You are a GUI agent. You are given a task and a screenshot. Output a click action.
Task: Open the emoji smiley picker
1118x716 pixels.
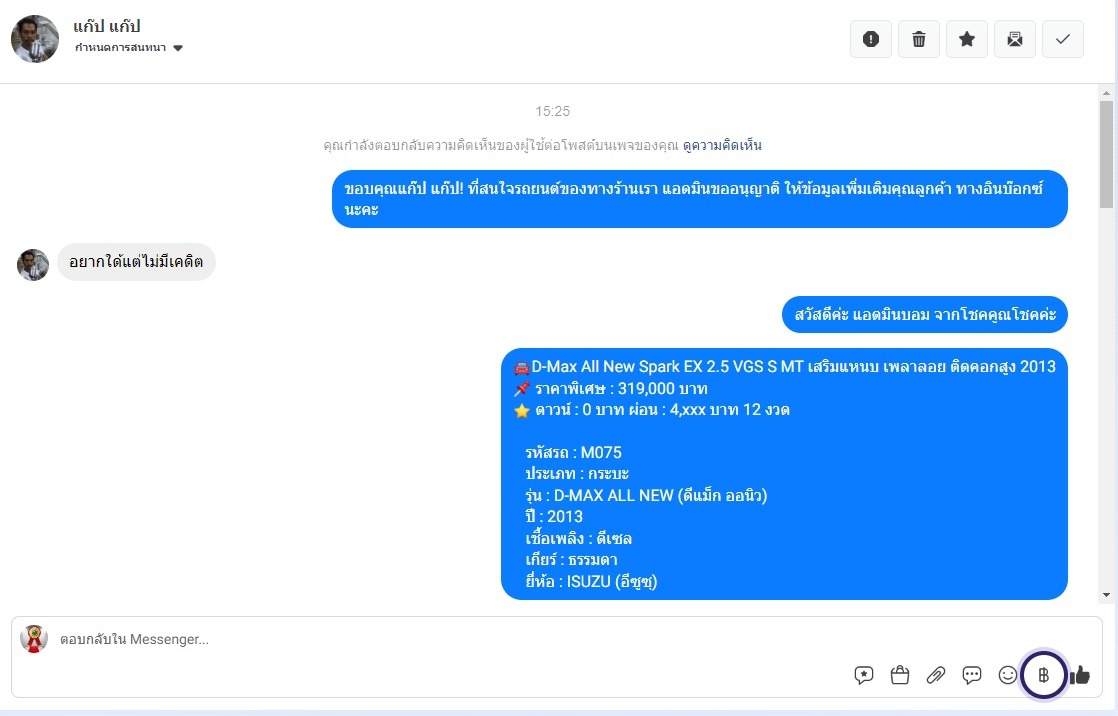click(x=1007, y=675)
